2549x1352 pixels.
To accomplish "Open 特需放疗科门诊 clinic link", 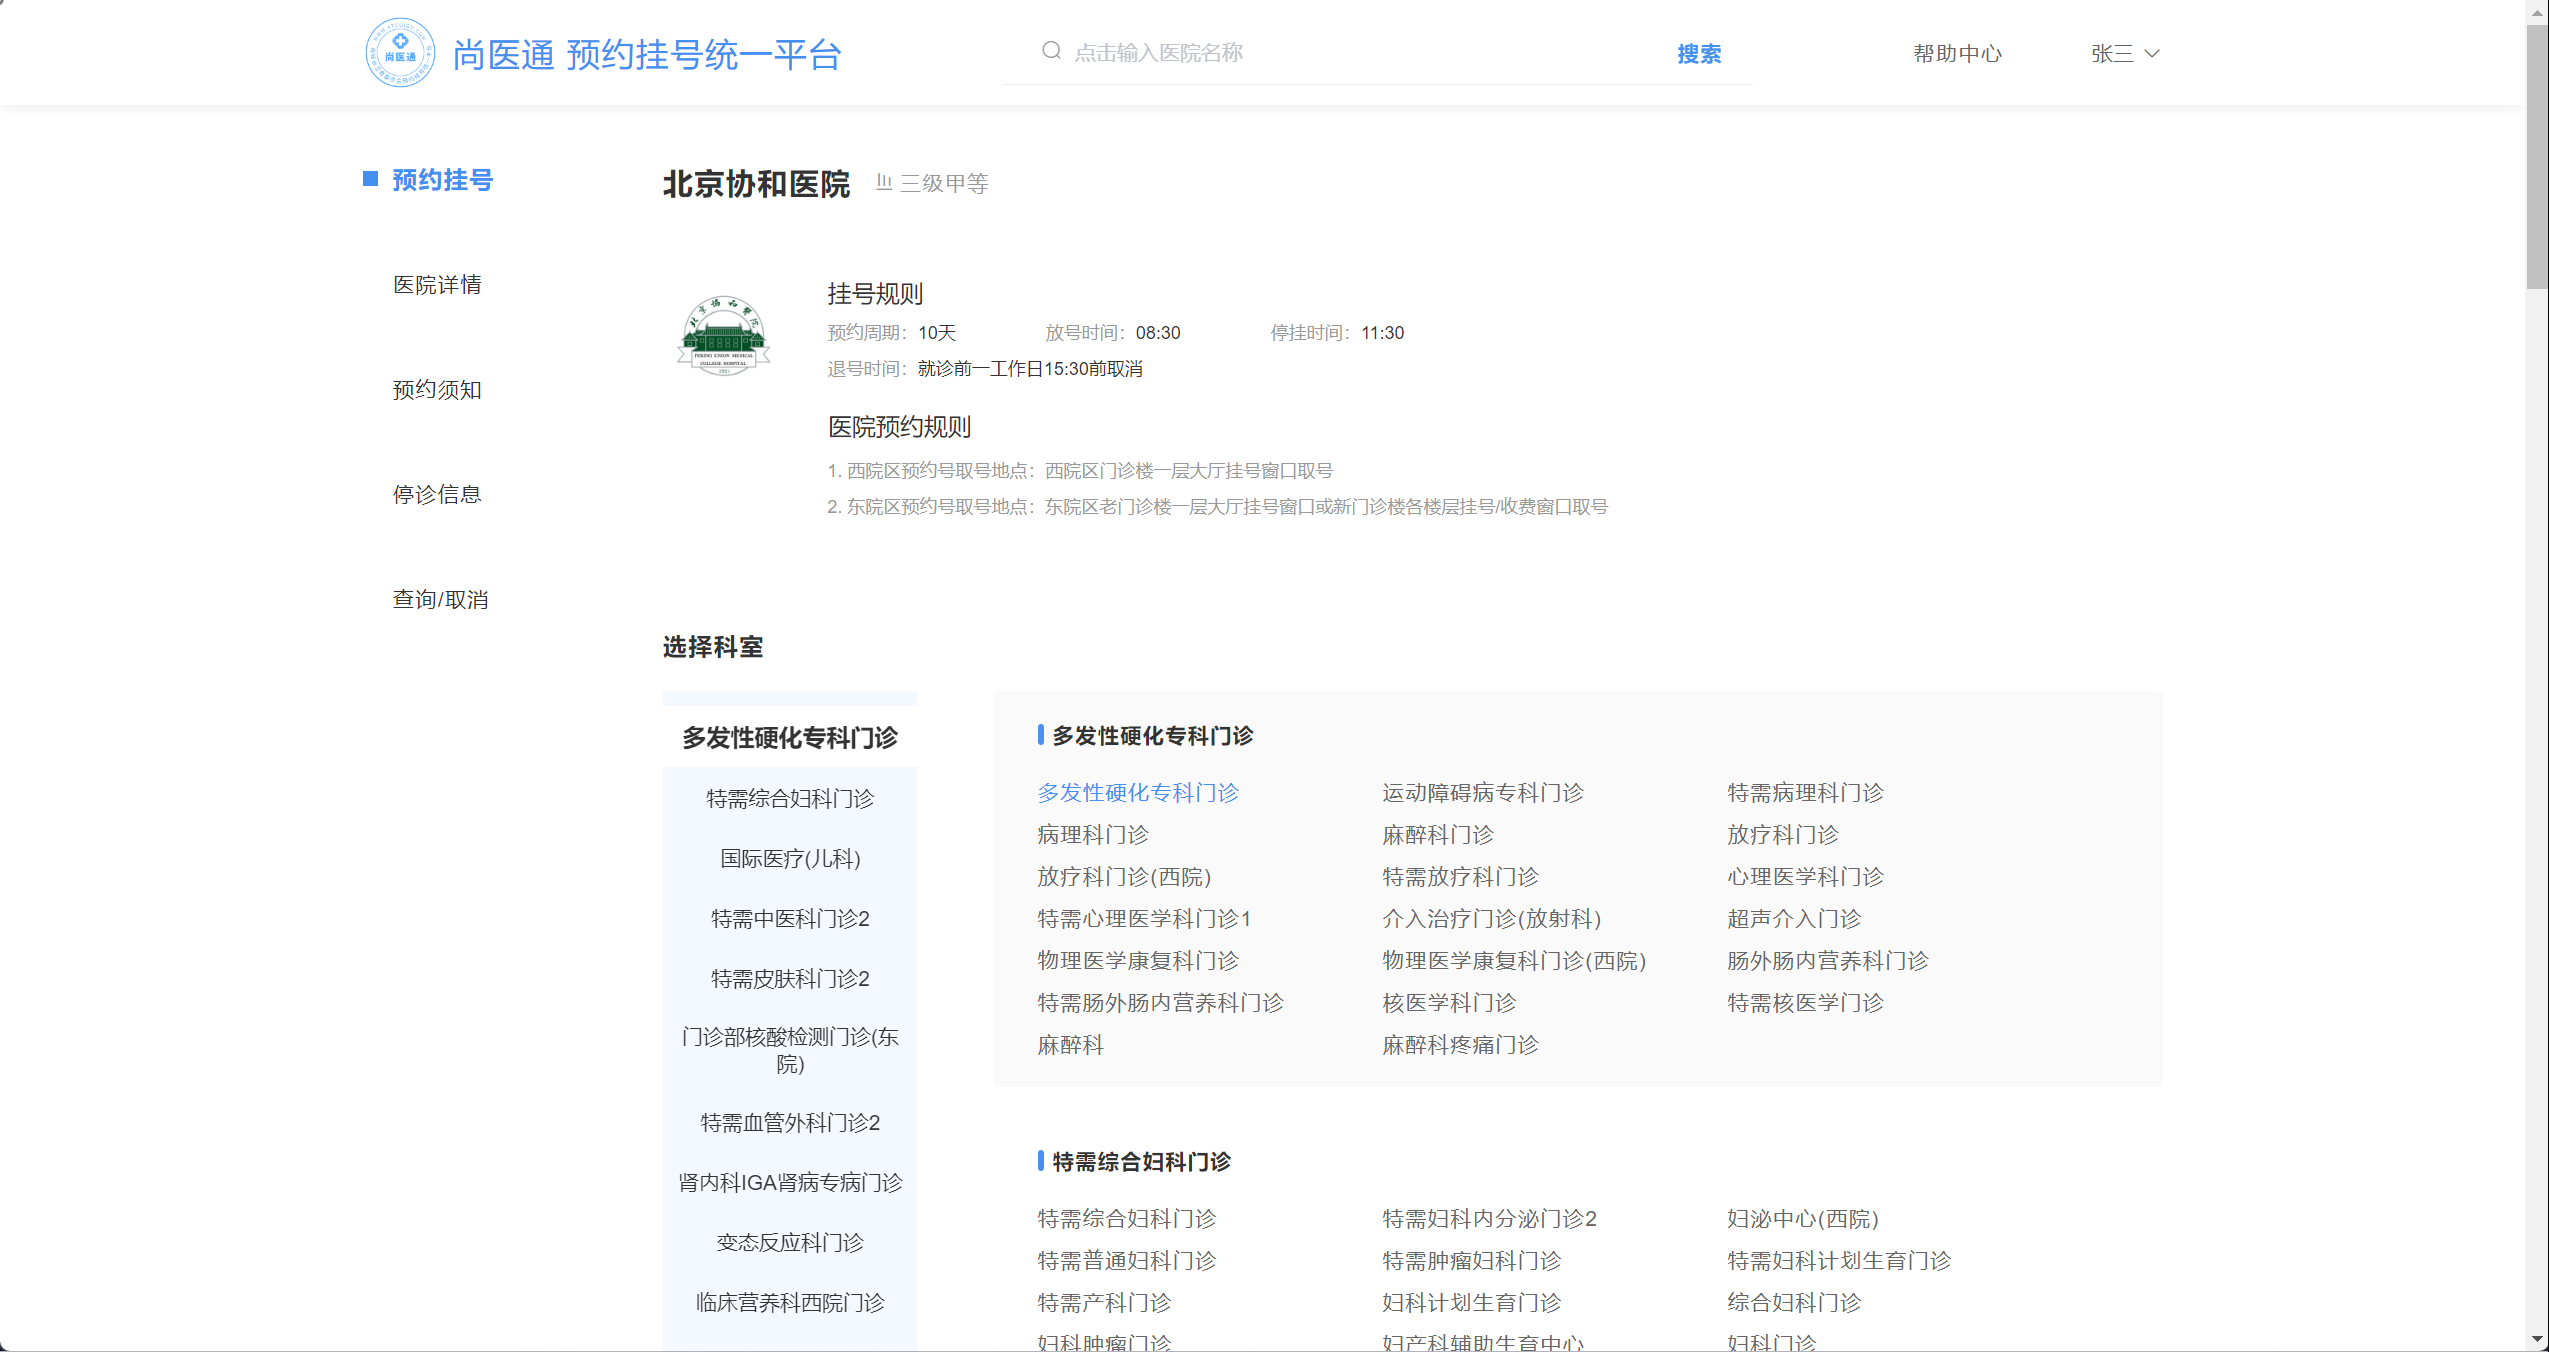I will 1460,876.
